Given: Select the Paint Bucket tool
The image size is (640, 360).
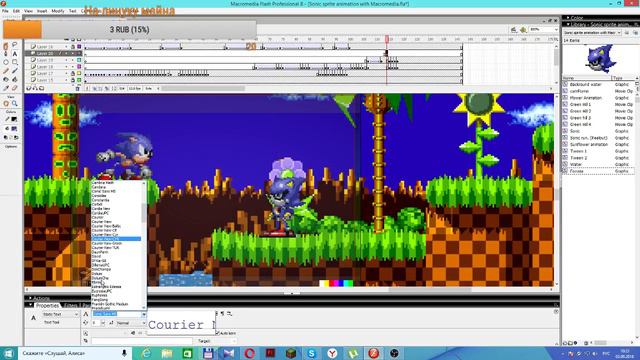Looking at the screenshot, I should tap(15, 80).
